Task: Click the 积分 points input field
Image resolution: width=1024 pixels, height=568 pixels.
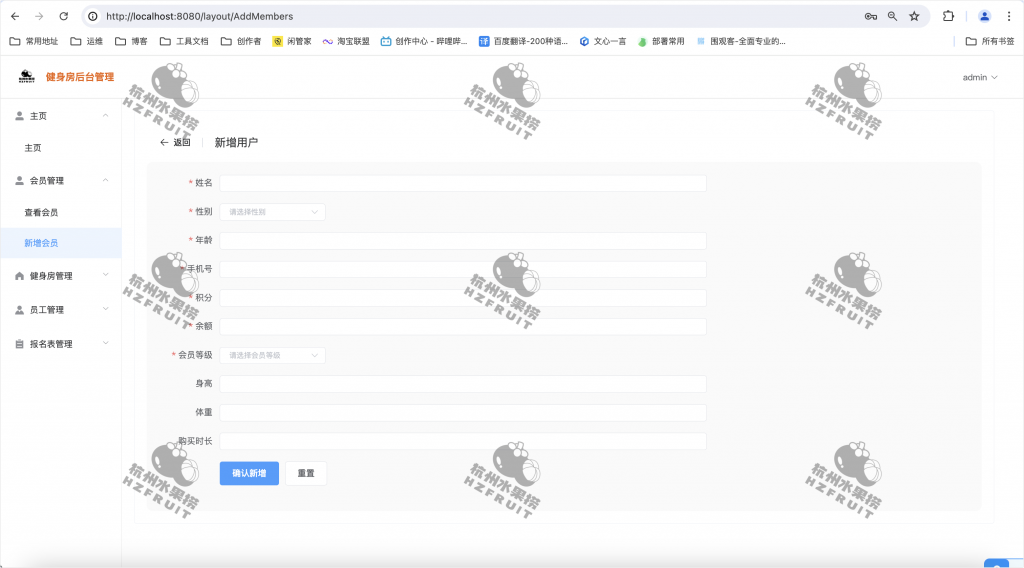Action: (x=463, y=298)
